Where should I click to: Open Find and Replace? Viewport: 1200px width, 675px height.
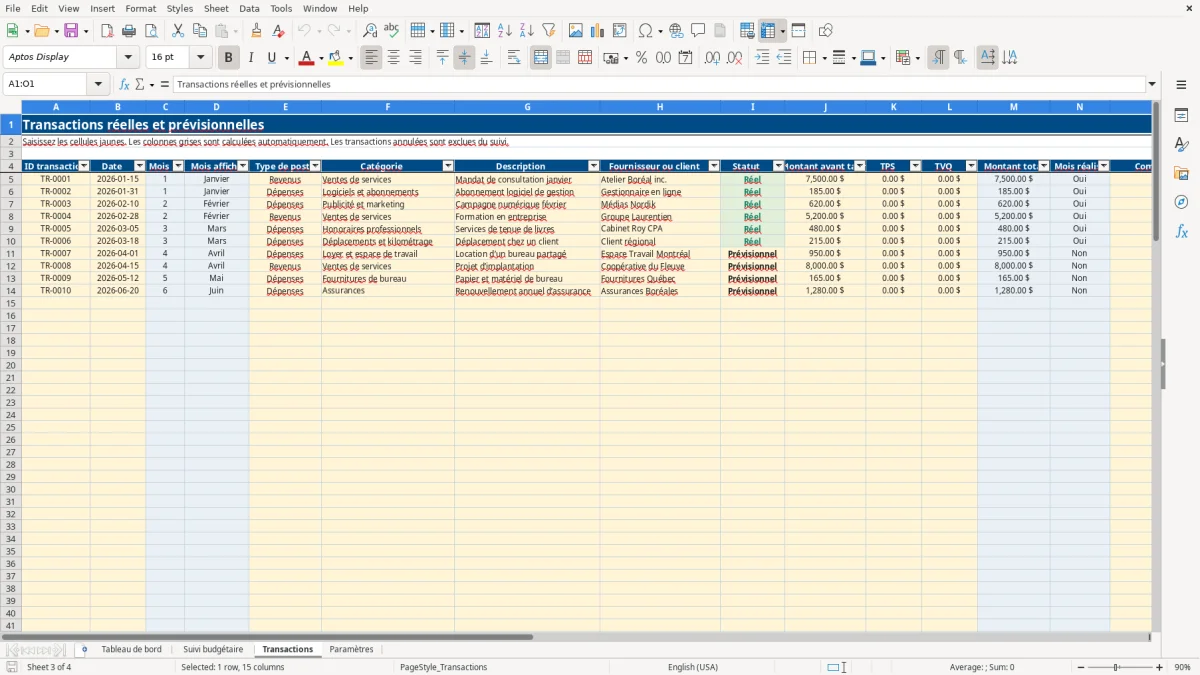[370, 31]
